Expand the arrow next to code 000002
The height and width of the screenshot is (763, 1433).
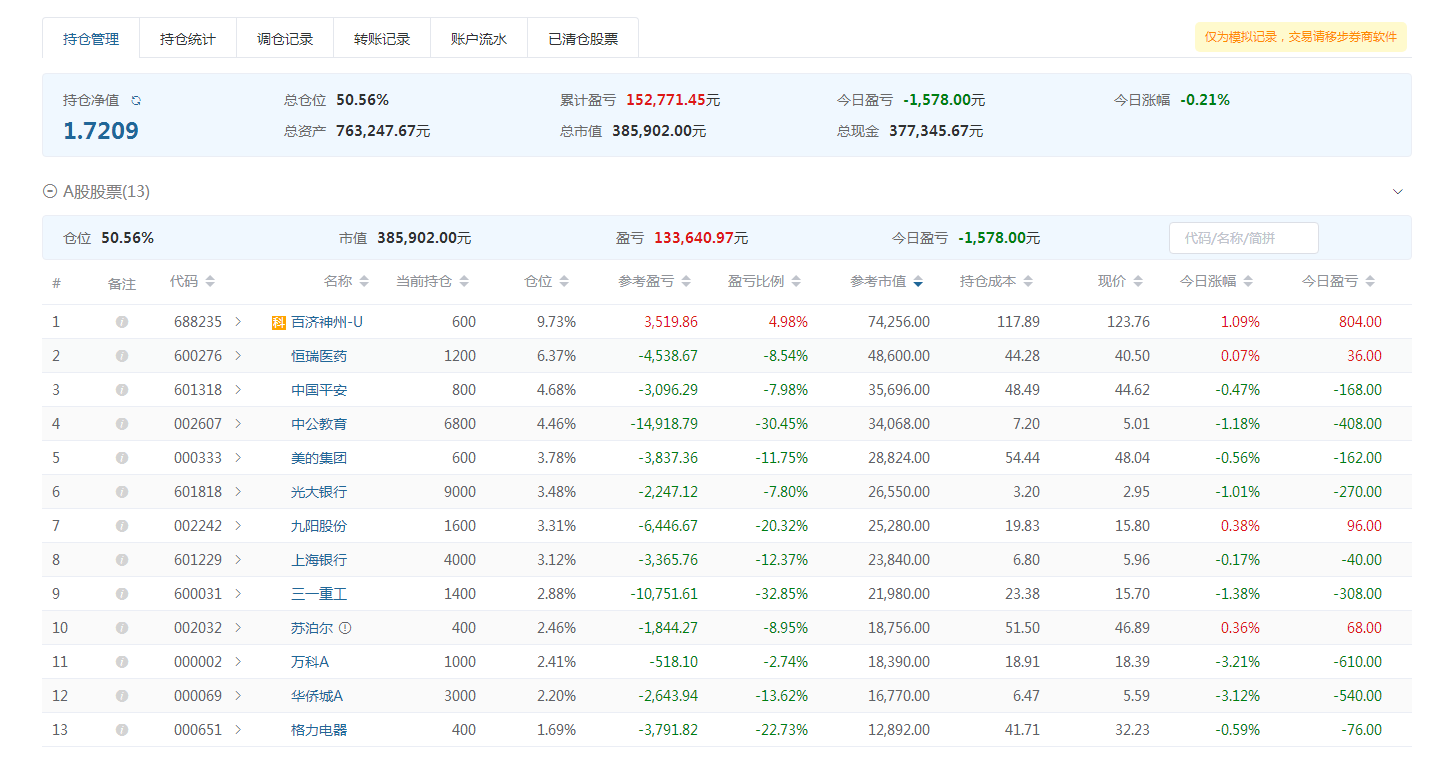tap(238, 662)
